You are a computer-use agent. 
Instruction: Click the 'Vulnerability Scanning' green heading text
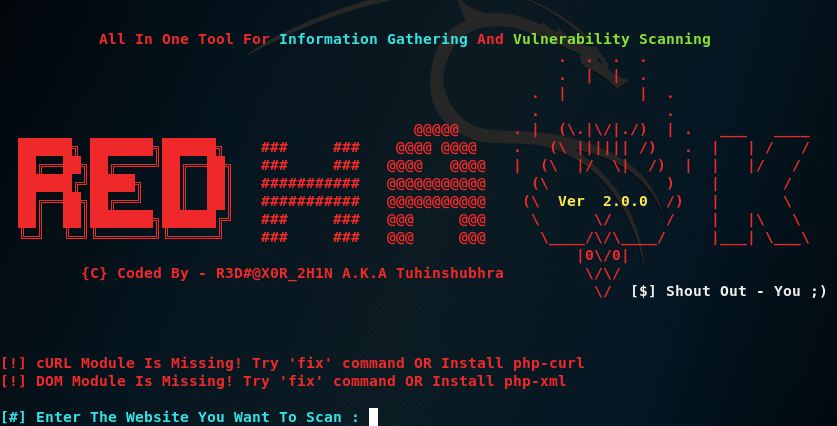[612, 39]
